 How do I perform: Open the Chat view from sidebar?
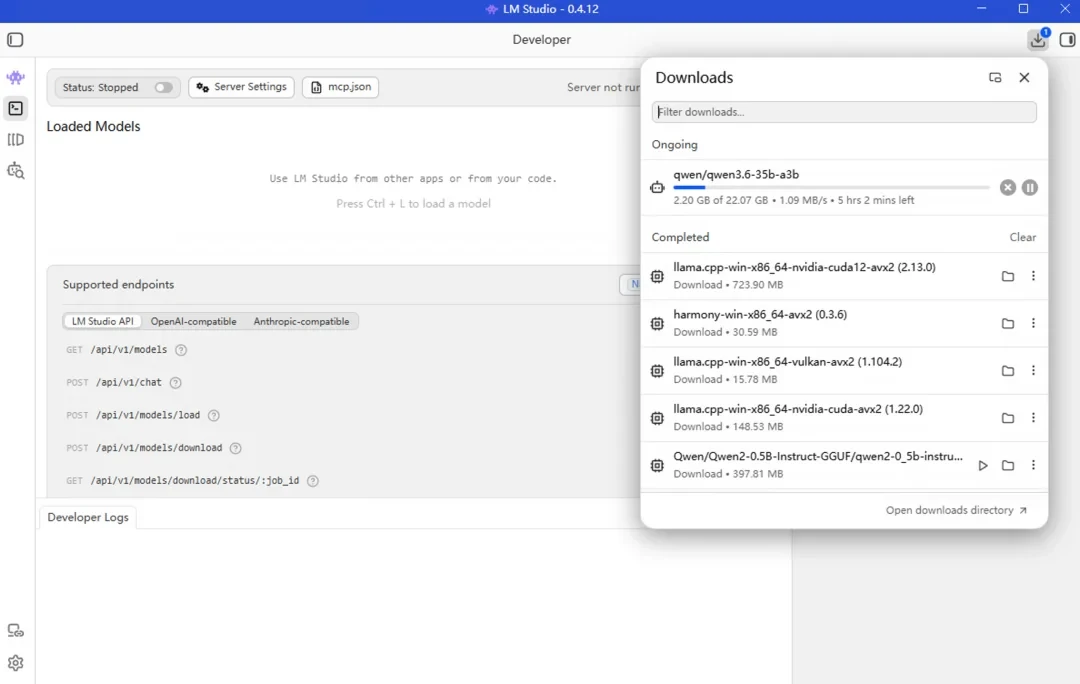tap(15, 78)
